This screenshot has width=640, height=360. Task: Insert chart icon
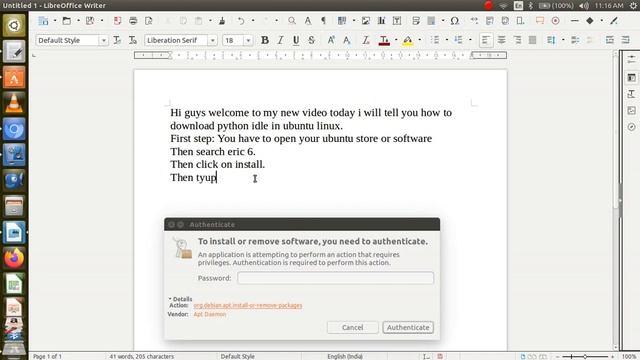[x=381, y=21]
